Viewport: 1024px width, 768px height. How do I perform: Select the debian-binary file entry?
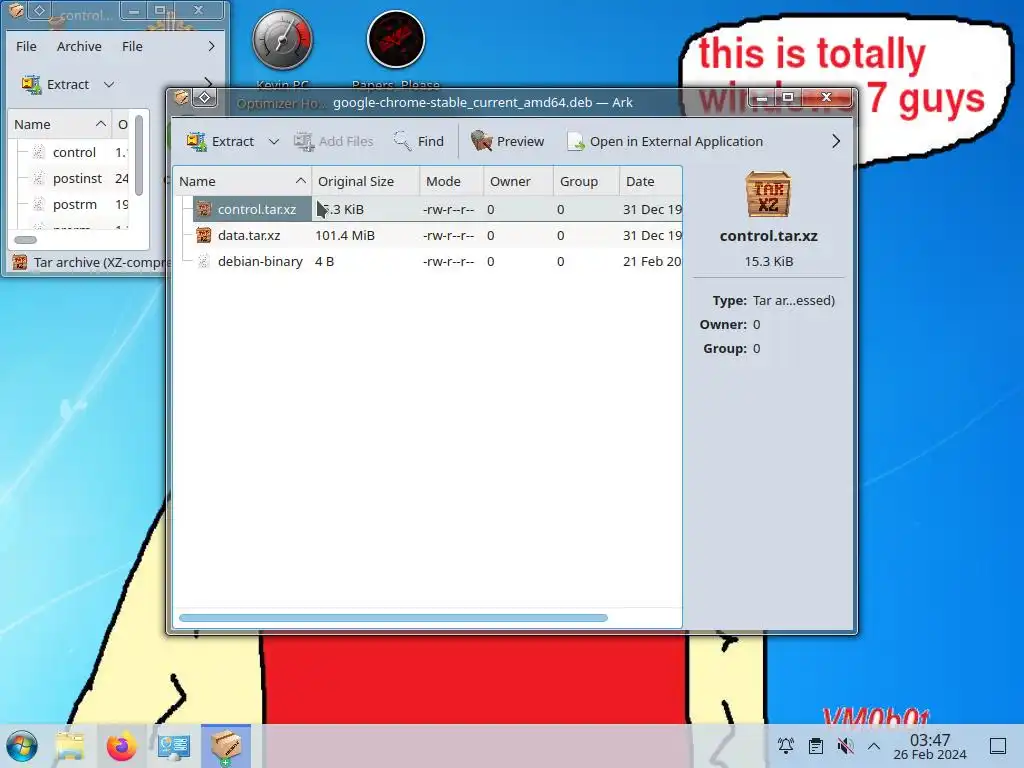[428, 261]
